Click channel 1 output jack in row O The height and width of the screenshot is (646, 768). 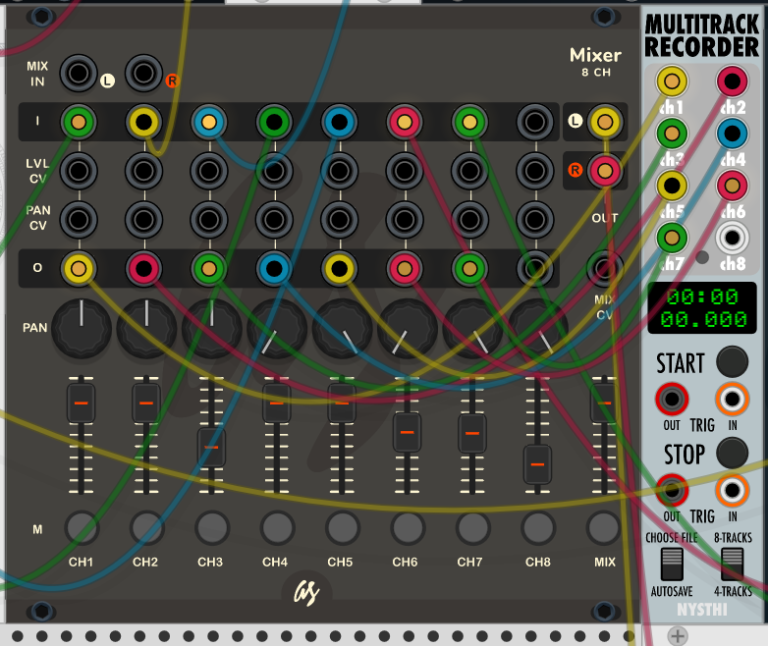tap(78, 268)
